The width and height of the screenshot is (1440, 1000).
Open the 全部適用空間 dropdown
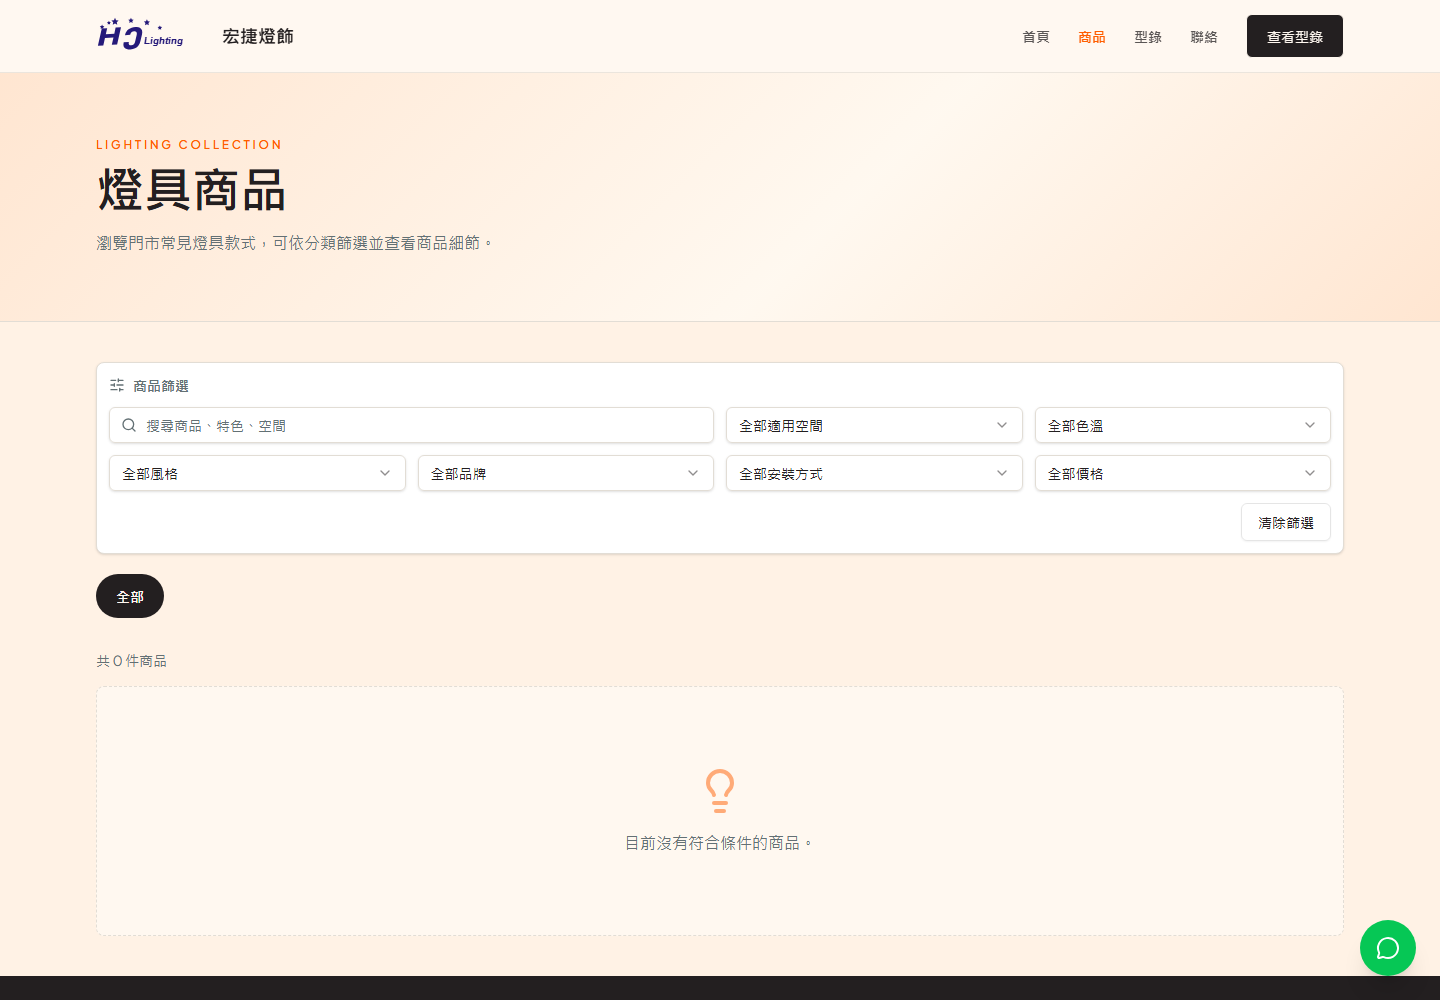[x=874, y=425]
